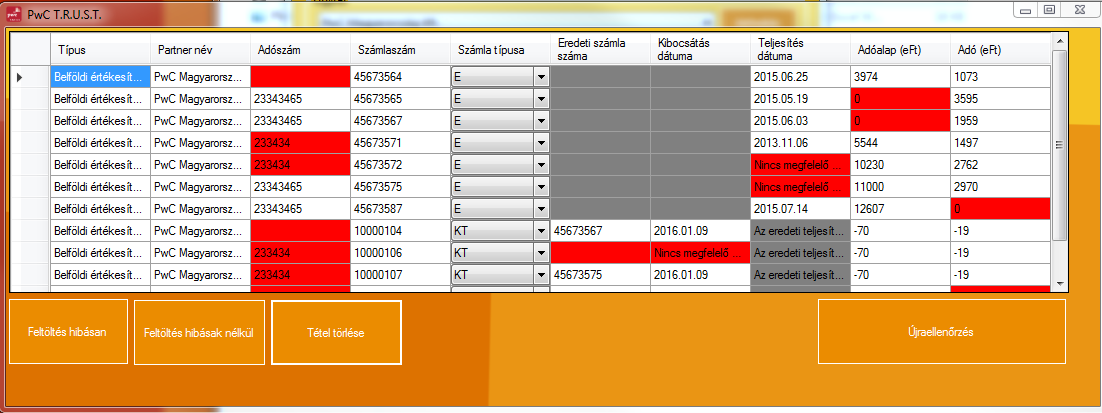The image size is (1102, 413).
Task: Click Feltöltés hibásak nélkül button
Action: 199,333
